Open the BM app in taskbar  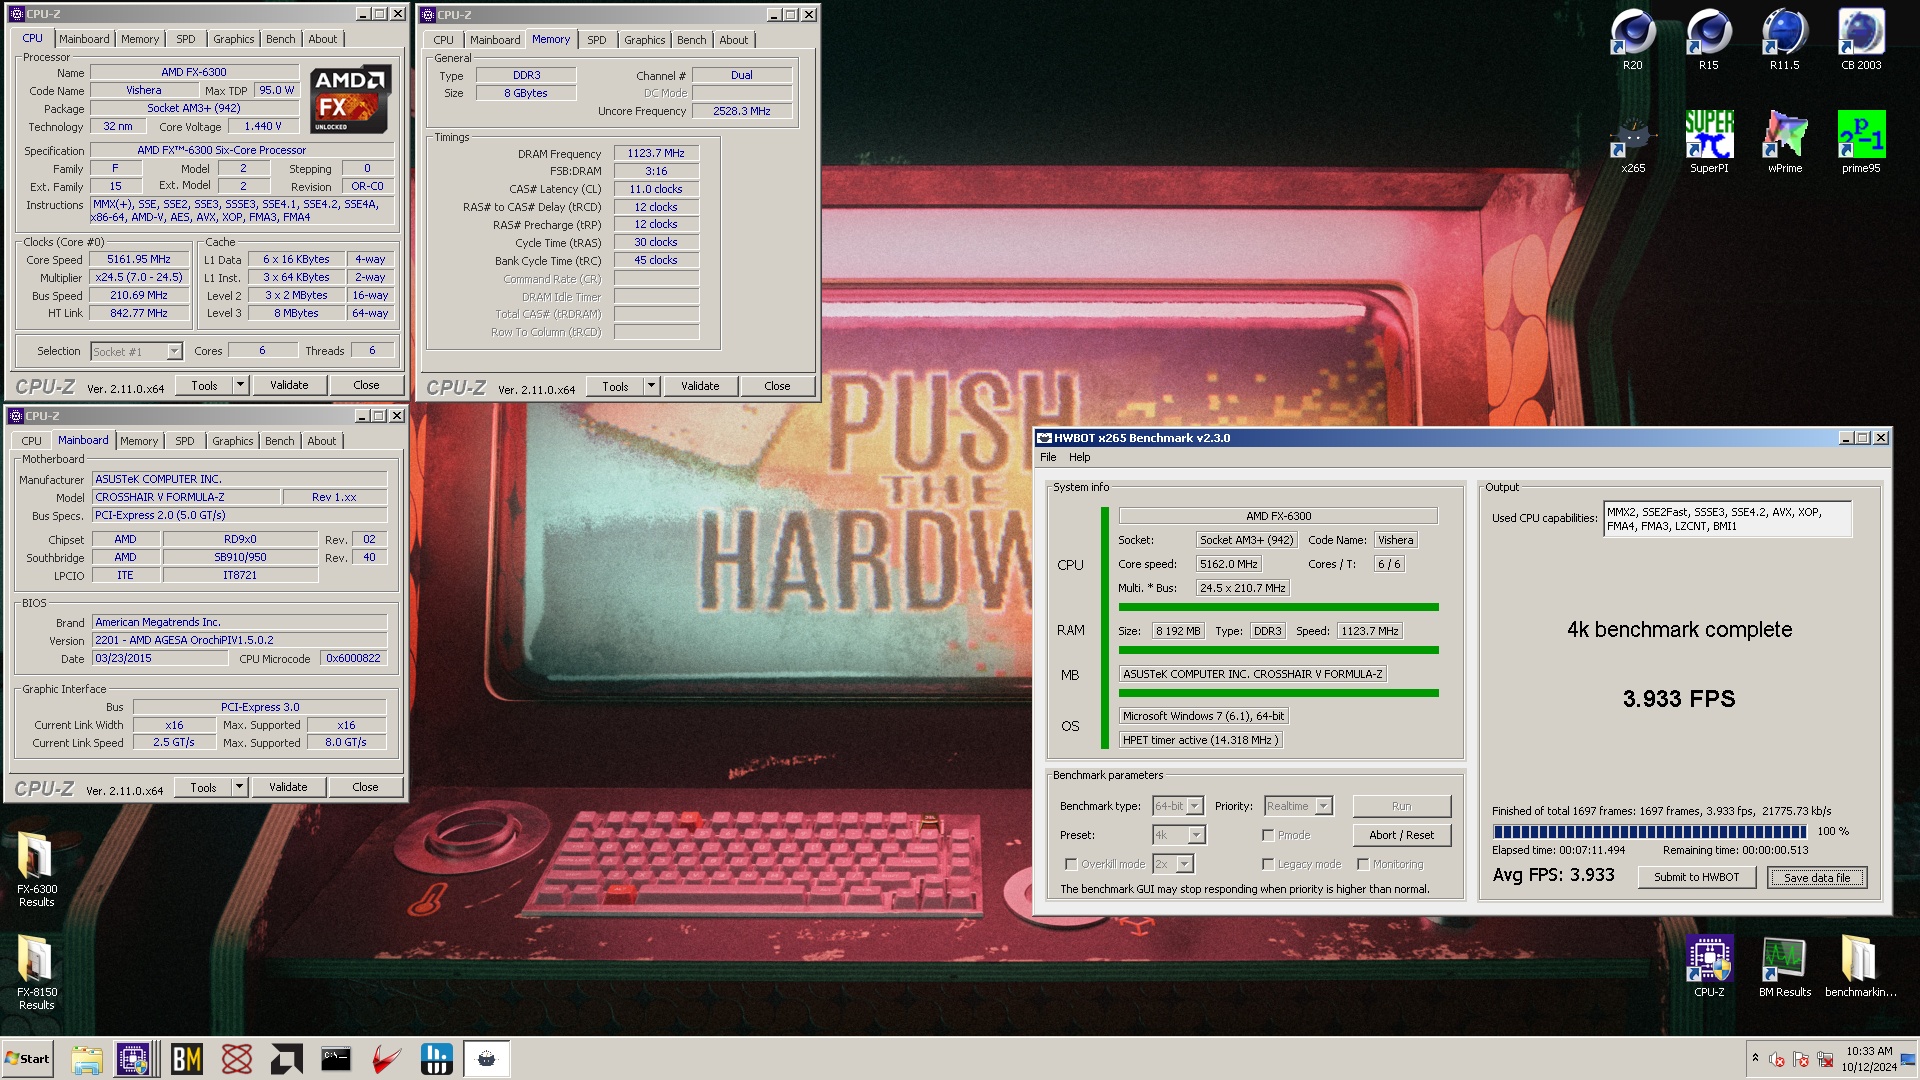pos(186,1059)
